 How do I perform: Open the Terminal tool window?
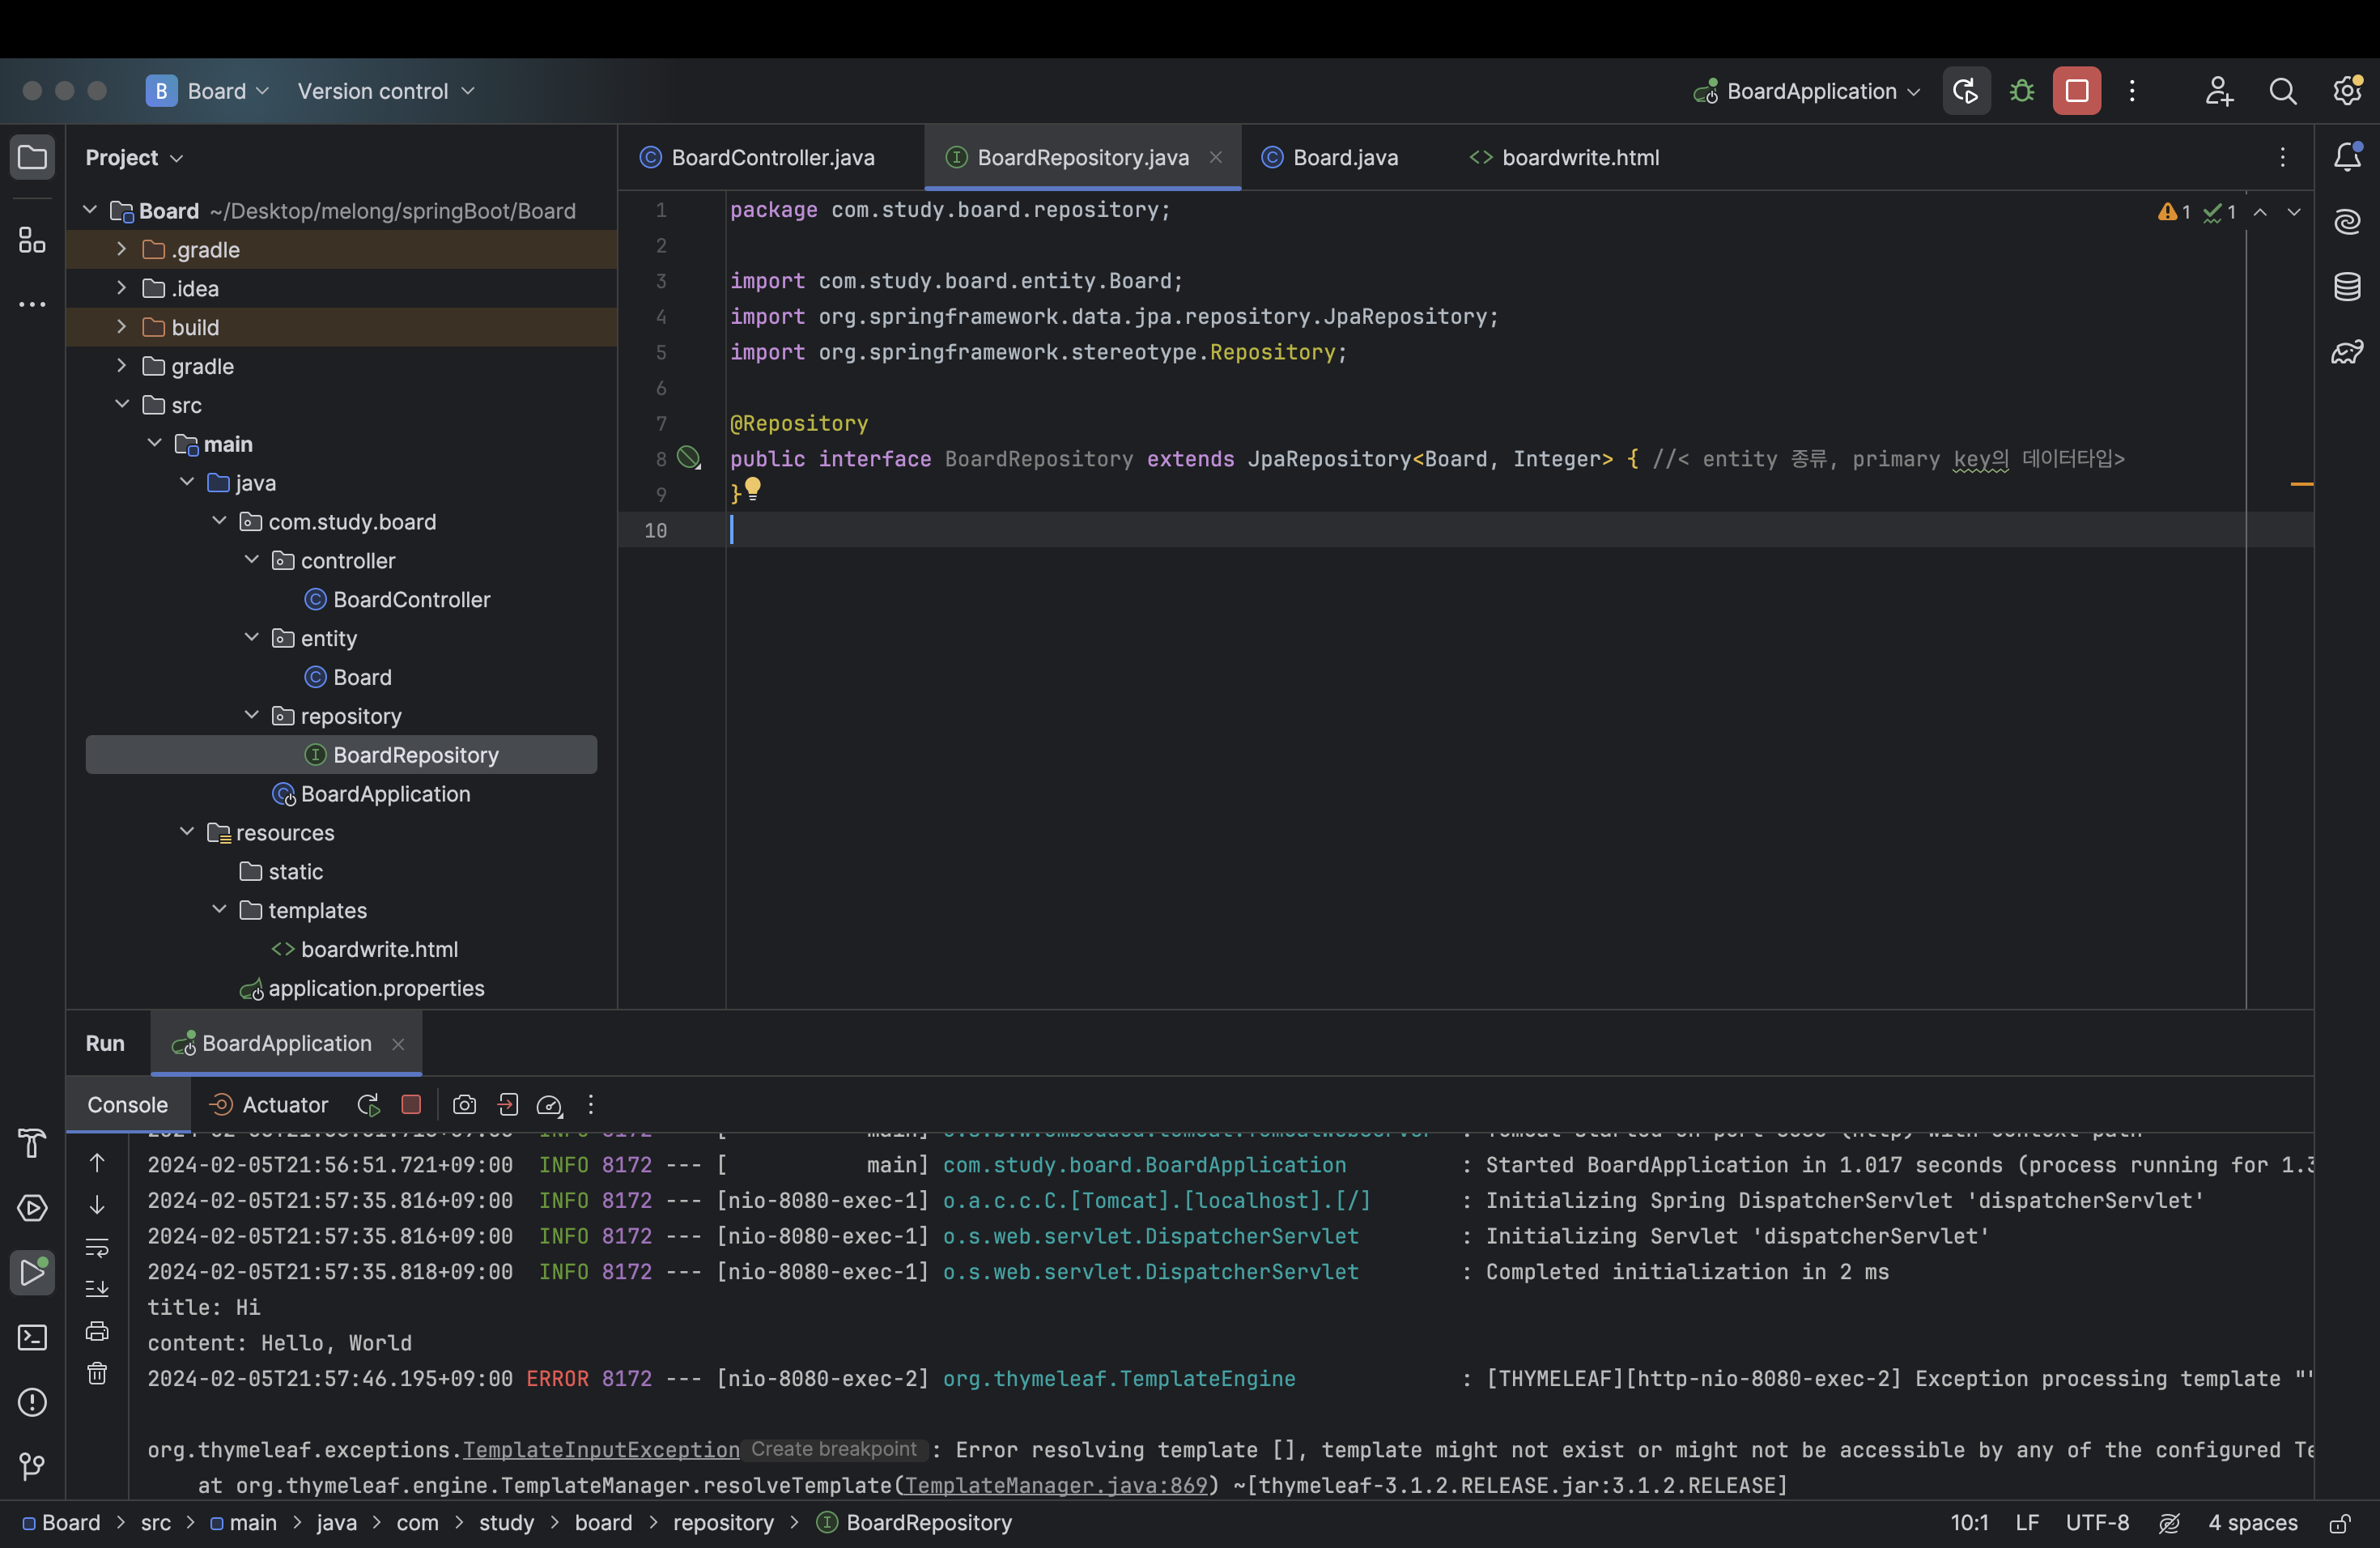coord(32,1337)
